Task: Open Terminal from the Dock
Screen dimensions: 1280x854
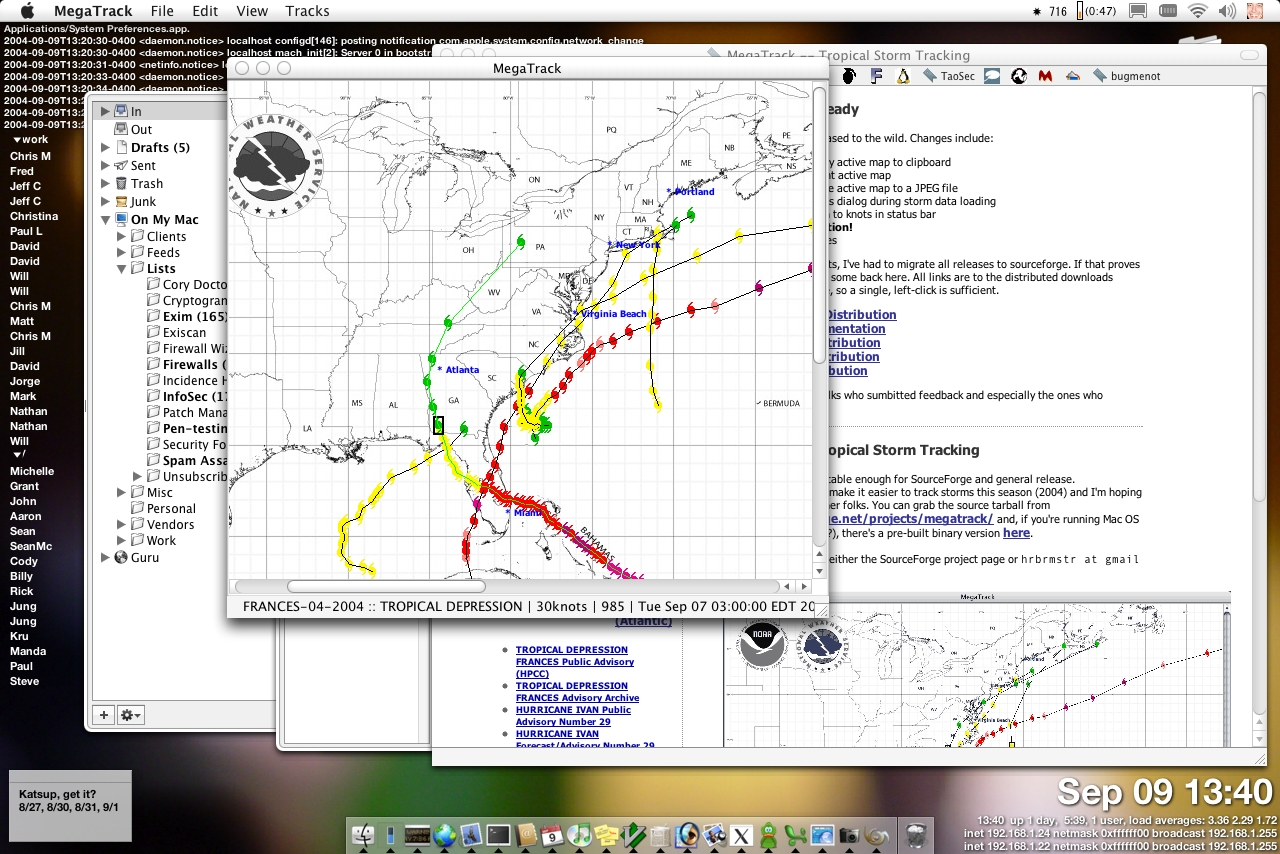Action: pos(498,835)
